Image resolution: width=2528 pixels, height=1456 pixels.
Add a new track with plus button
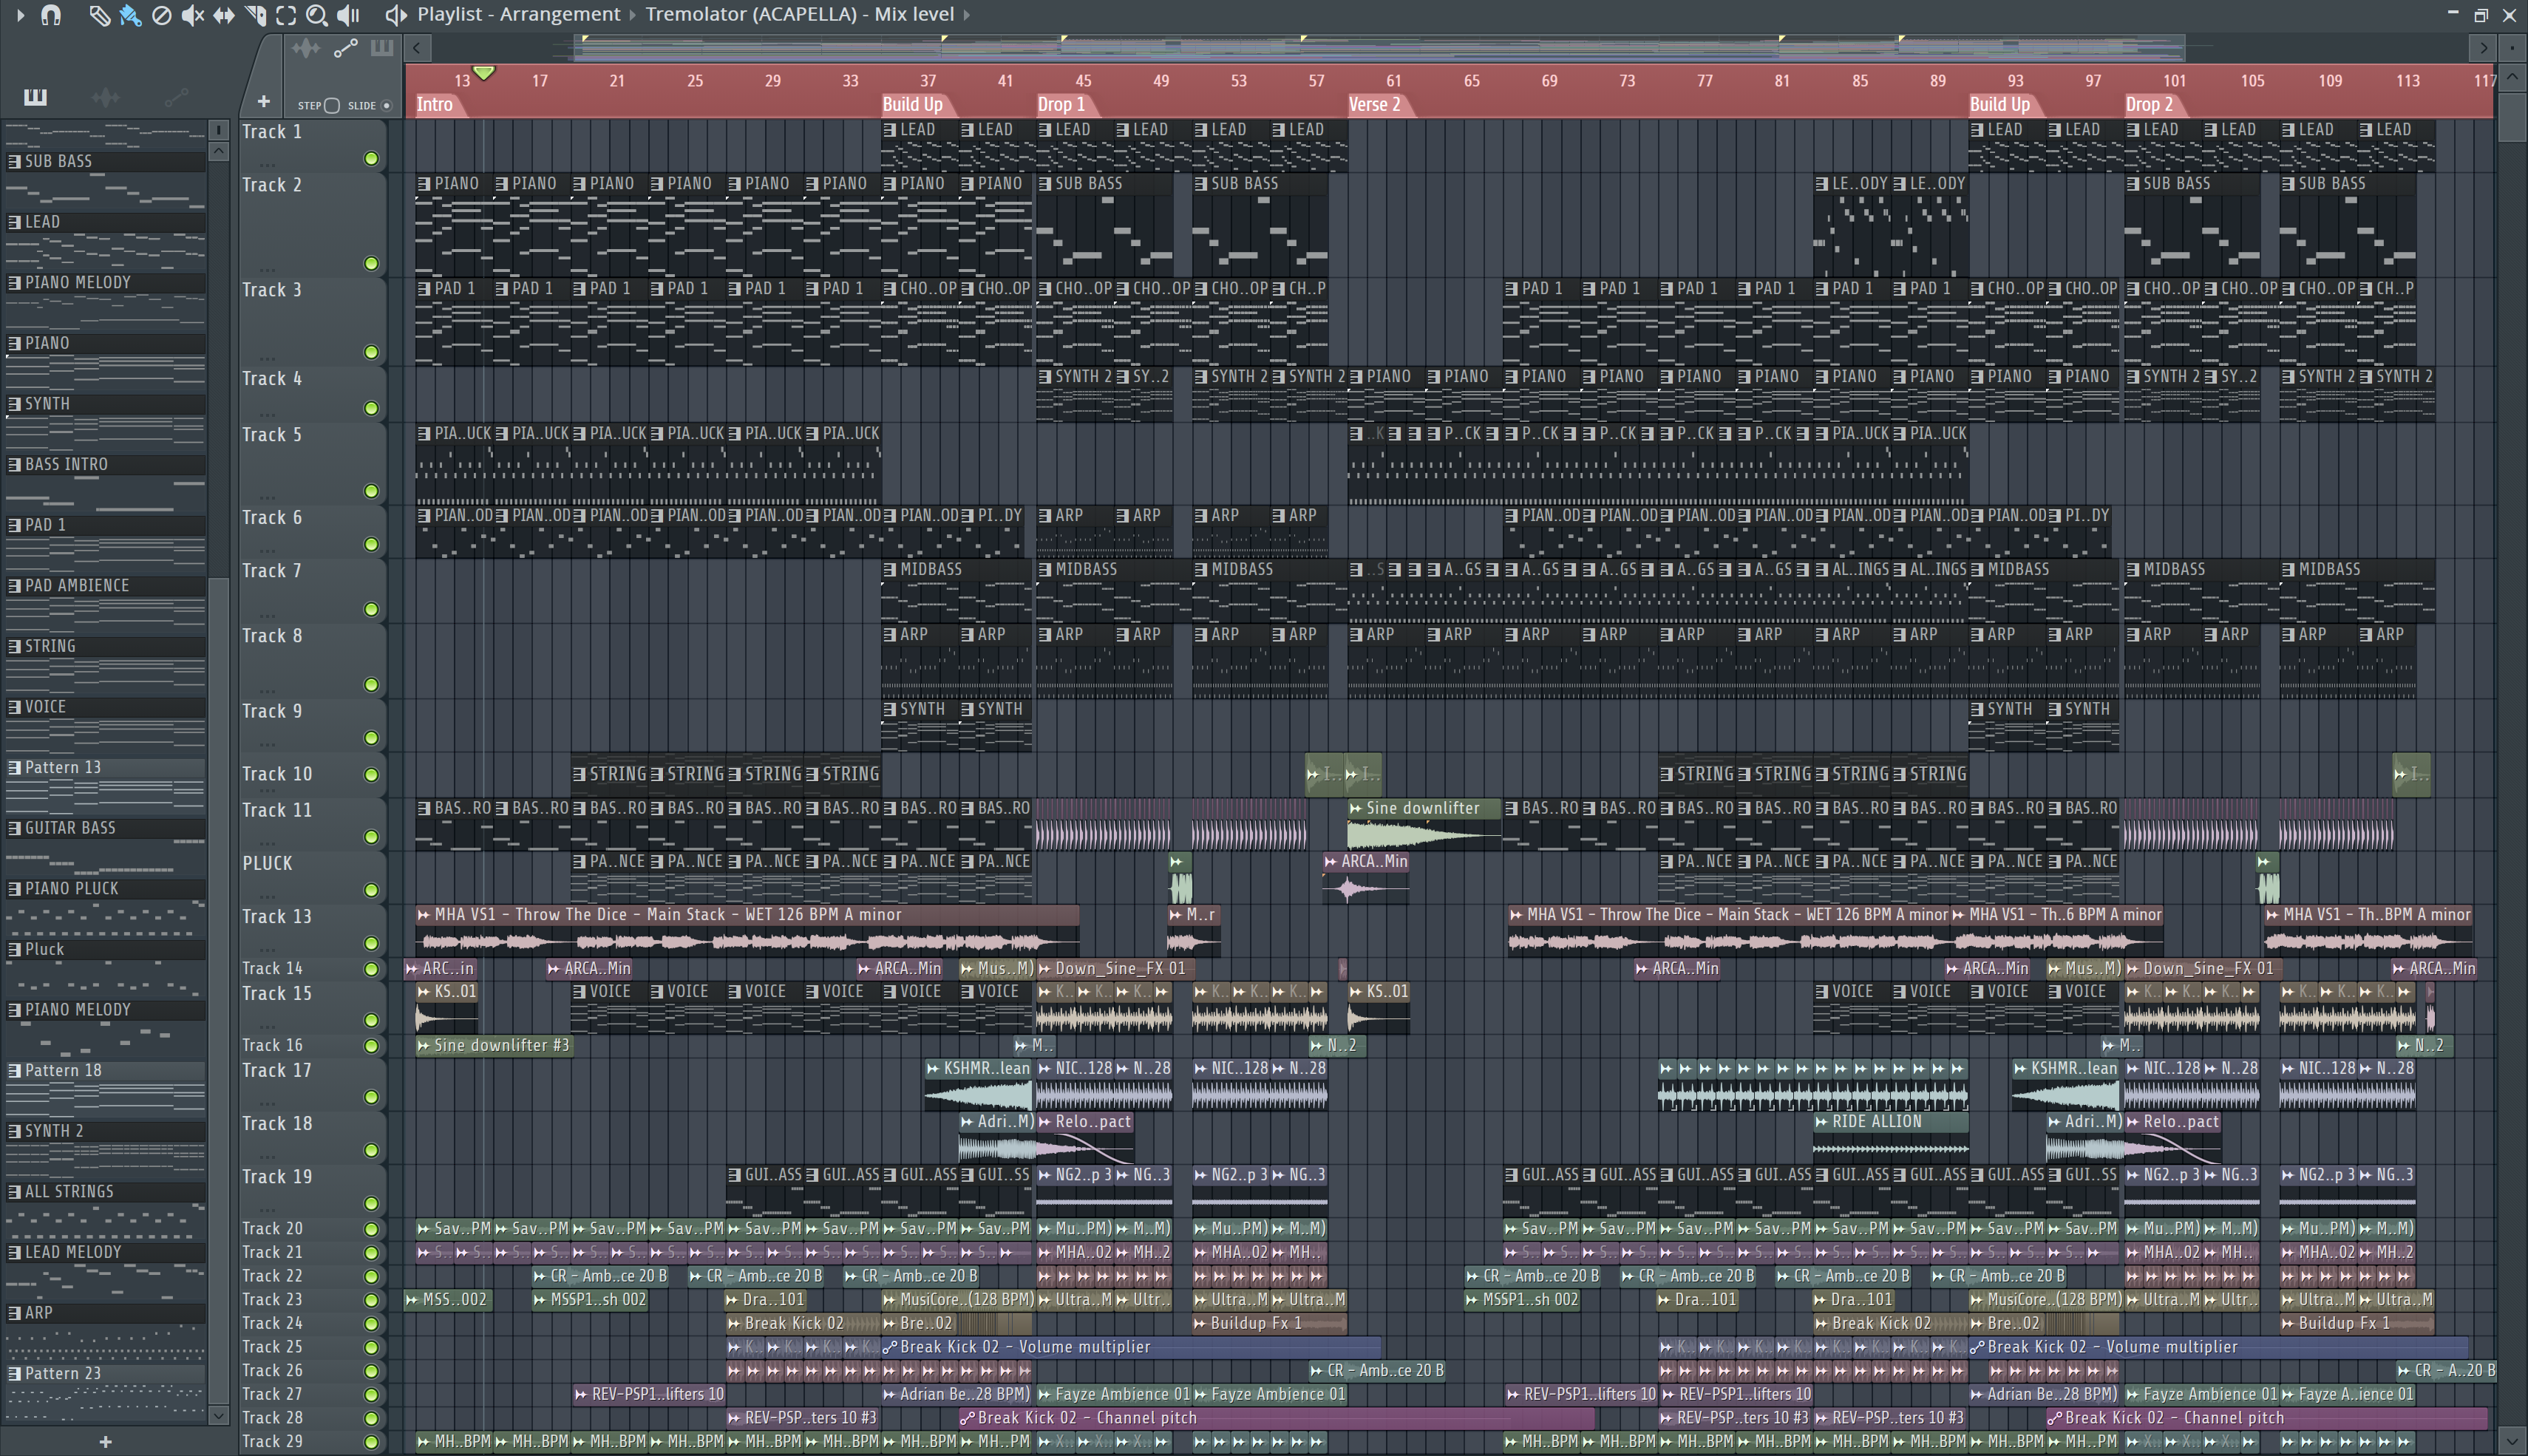tap(263, 101)
